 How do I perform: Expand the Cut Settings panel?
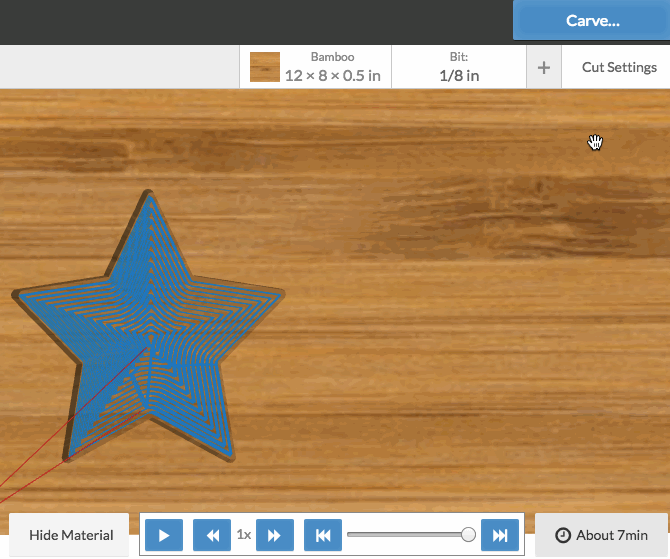tap(619, 67)
